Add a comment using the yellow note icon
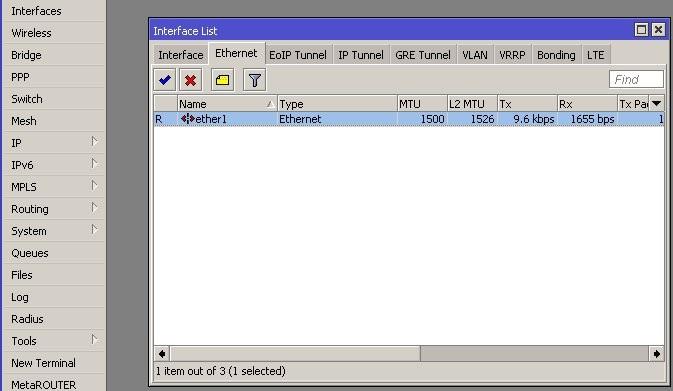 click(x=222, y=80)
